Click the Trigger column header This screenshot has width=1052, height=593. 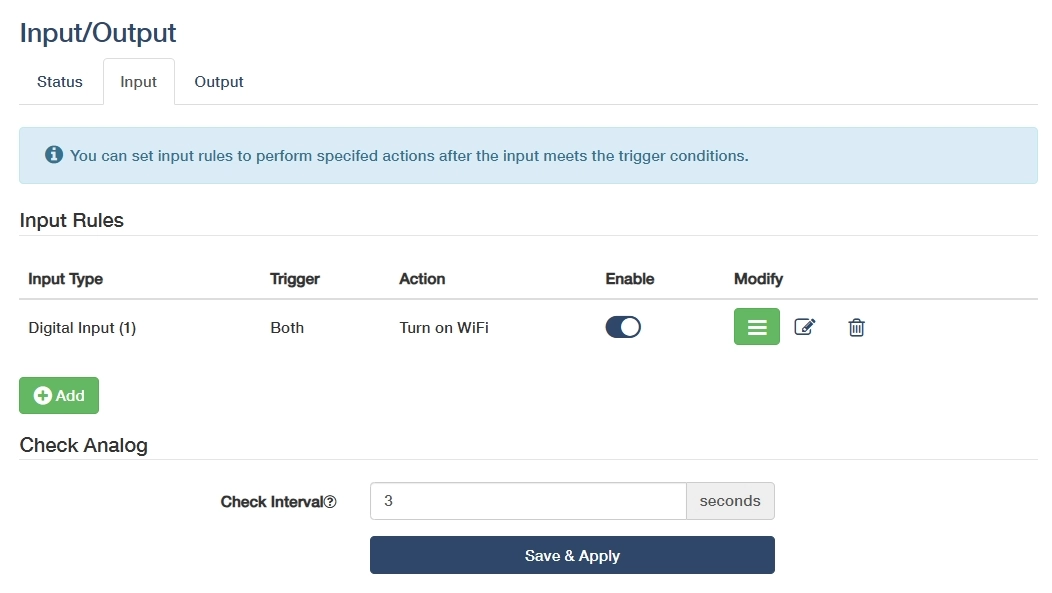pyautogui.click(x=295, y=279)
